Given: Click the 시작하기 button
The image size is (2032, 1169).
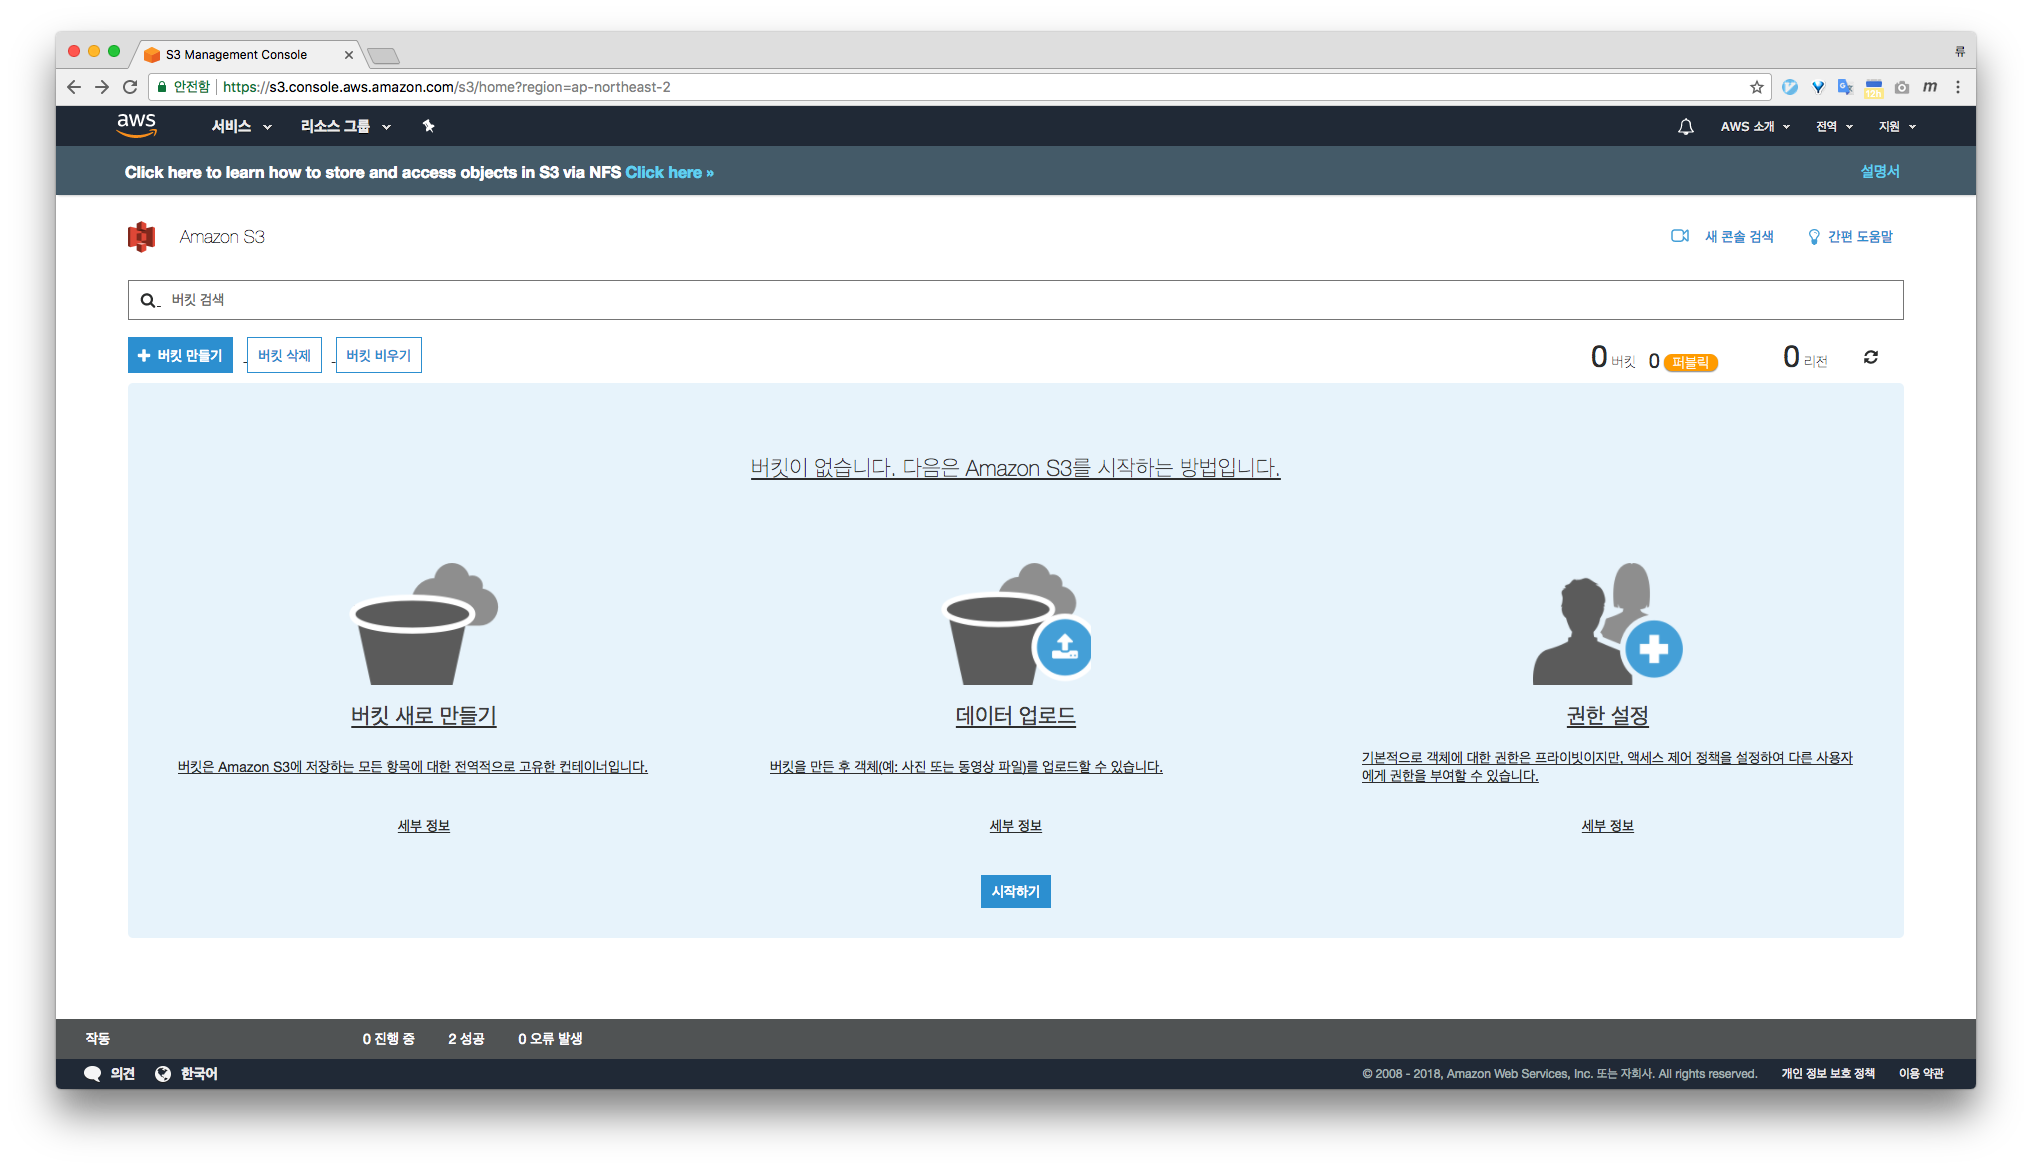Looking at the screenshot, I should coord(1015,891).
